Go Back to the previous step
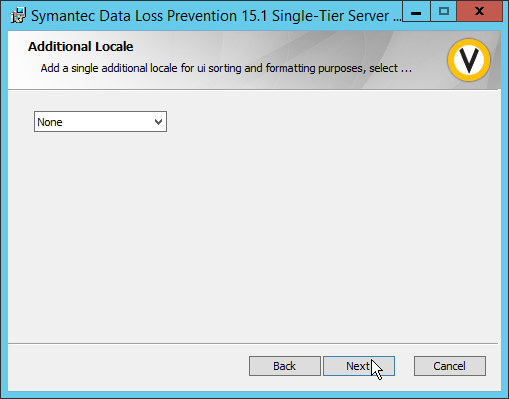This screenshot has width=509, height=399. pyautogui.click(x=285, y=366)
